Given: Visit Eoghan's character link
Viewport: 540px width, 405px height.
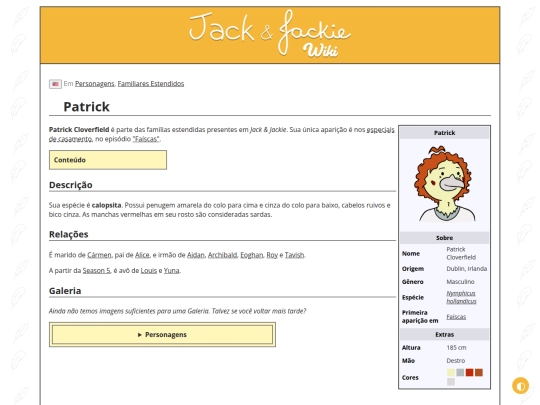Looking at the screenshot, I should click(252, 255).
